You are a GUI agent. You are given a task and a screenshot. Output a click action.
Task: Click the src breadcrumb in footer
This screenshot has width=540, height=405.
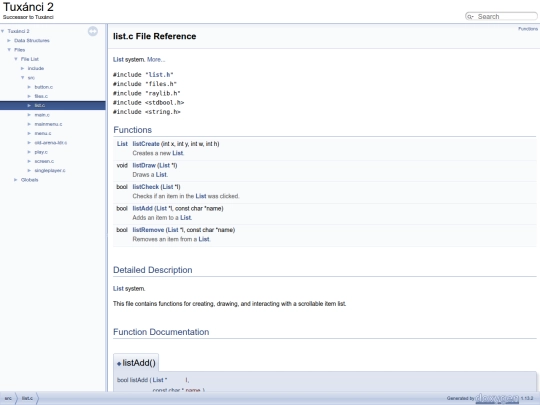click(8, 398)
